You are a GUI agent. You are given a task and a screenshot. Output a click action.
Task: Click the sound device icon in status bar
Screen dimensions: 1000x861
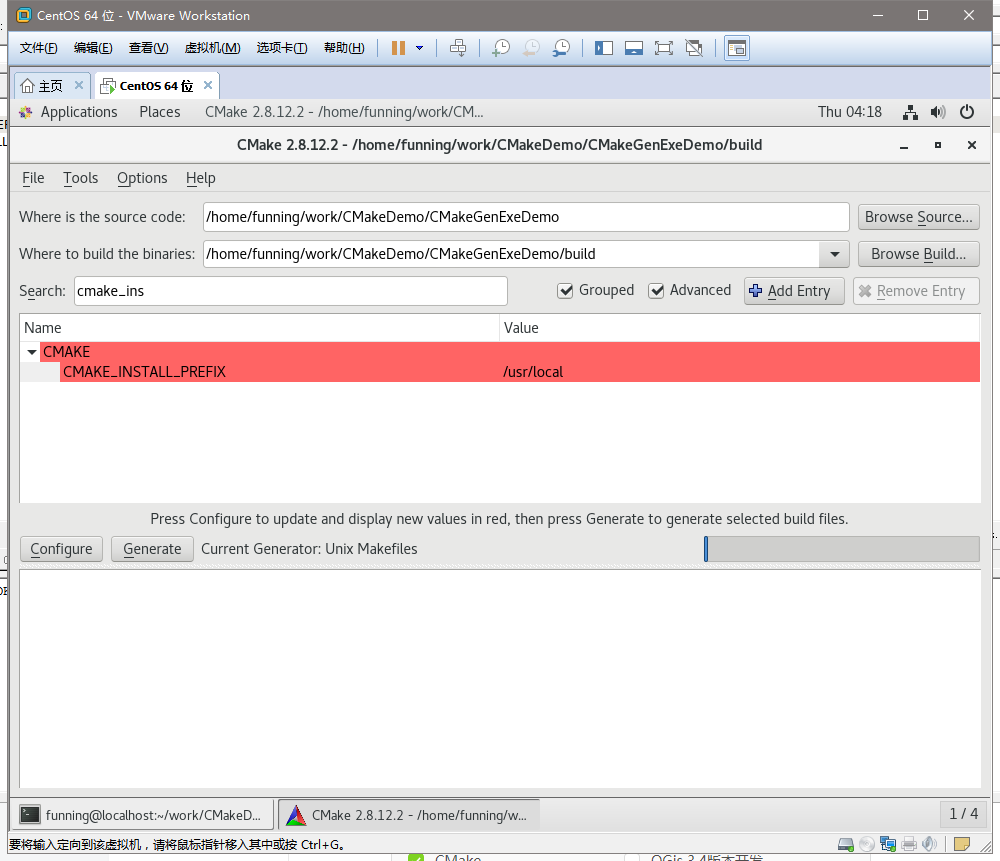(927, 844)
